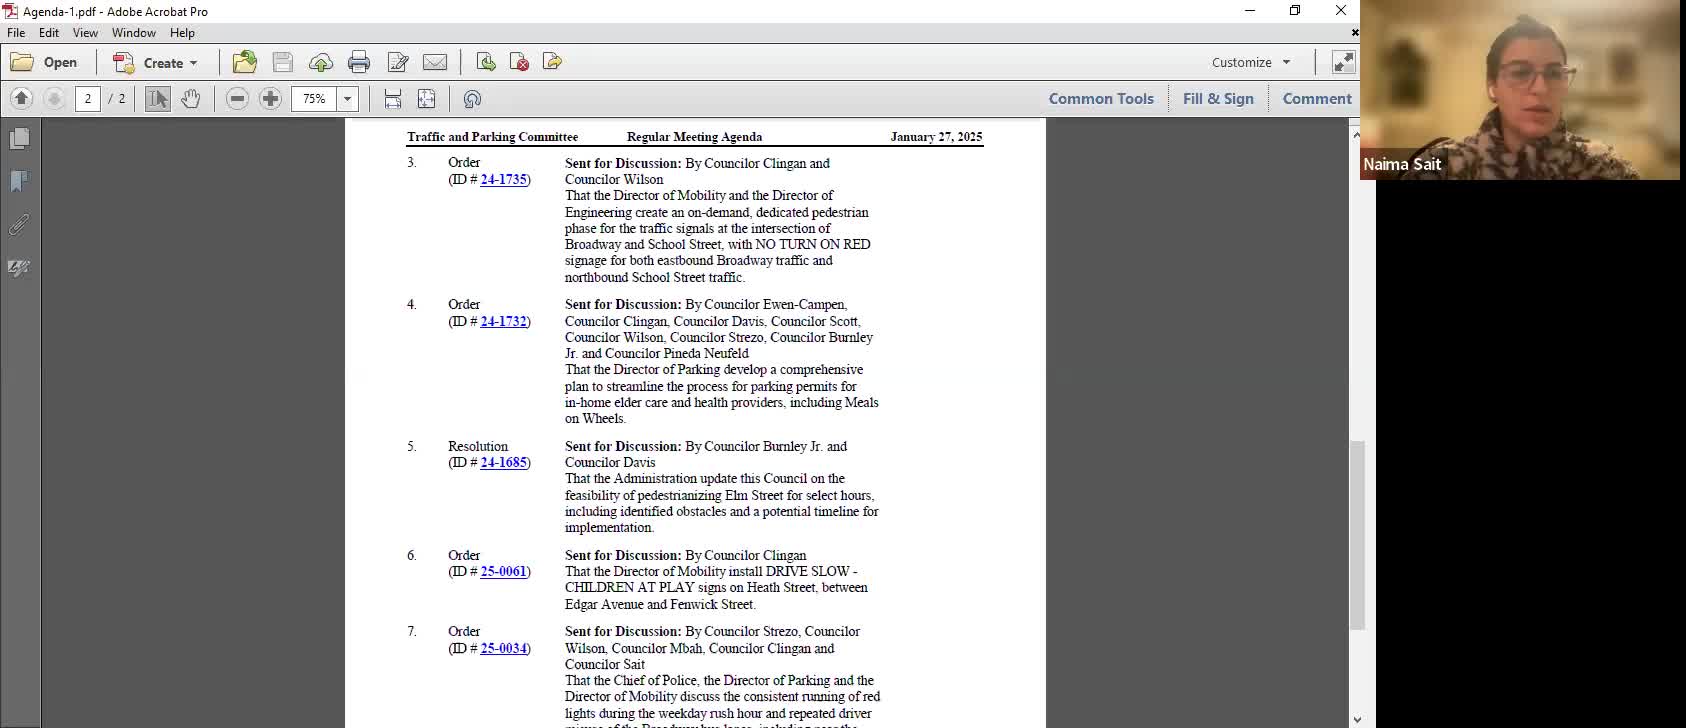The height and width of the screenshot is (728, 1686).
Task: Click the Open file button
Action: coord(45,62)
